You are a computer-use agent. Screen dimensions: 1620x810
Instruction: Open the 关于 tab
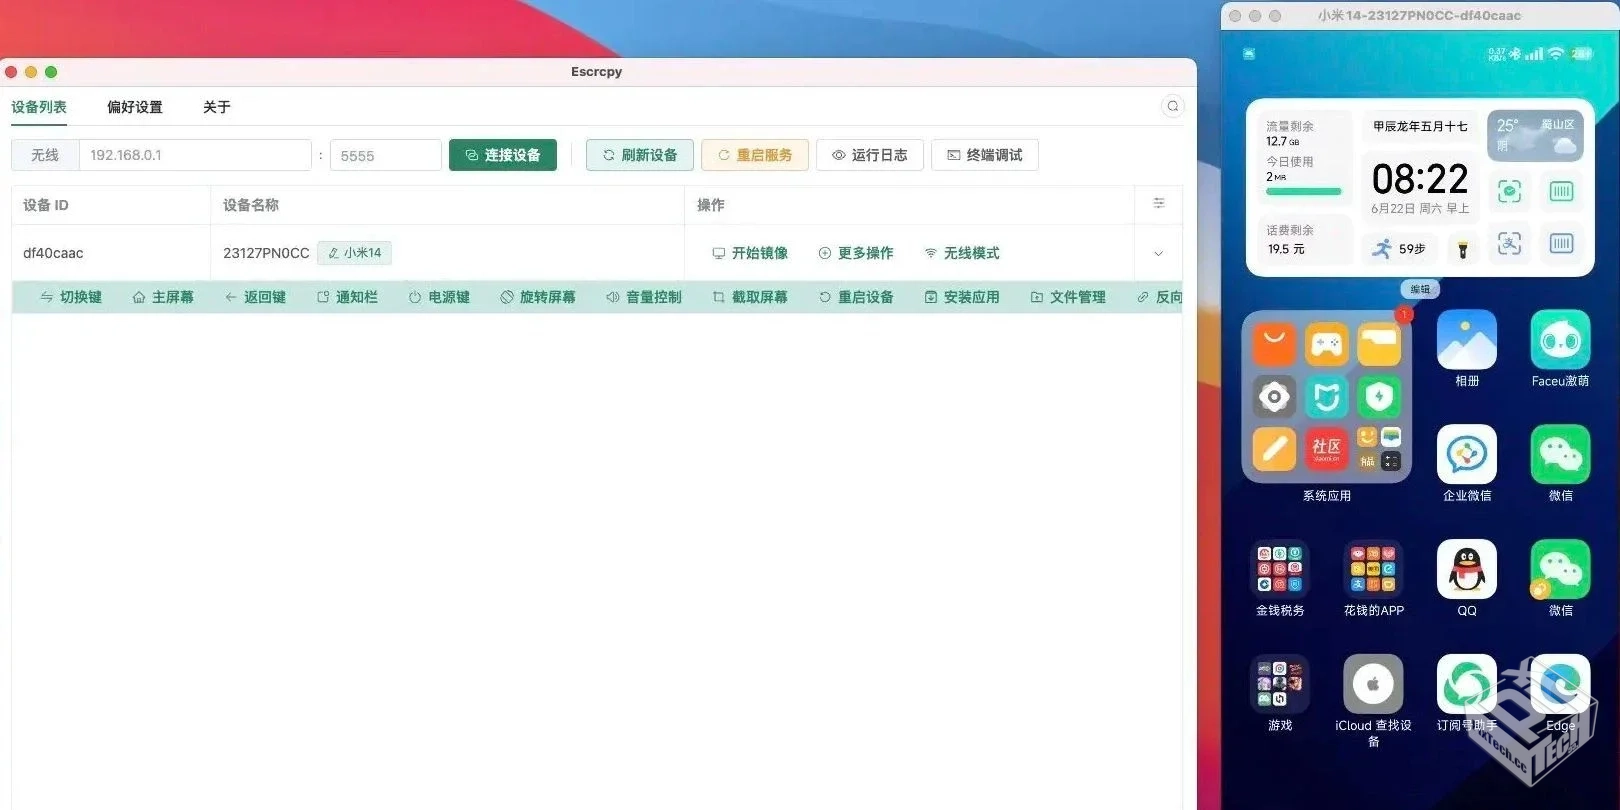pyautogui.click(x=217, y=107)
